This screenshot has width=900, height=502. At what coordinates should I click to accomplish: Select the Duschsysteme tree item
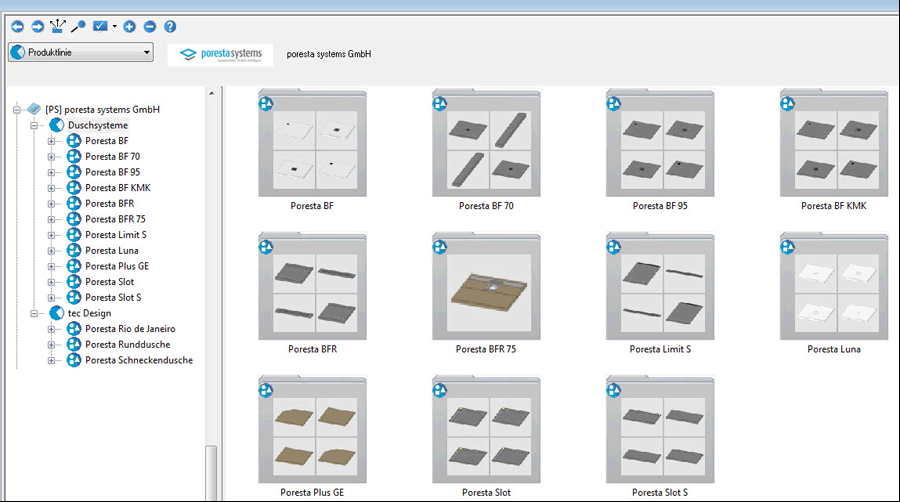(x=98, y=125)
